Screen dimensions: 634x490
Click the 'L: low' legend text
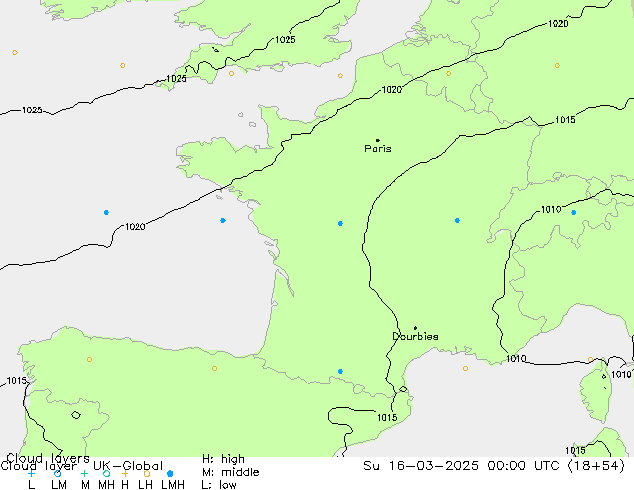[219, 485]
